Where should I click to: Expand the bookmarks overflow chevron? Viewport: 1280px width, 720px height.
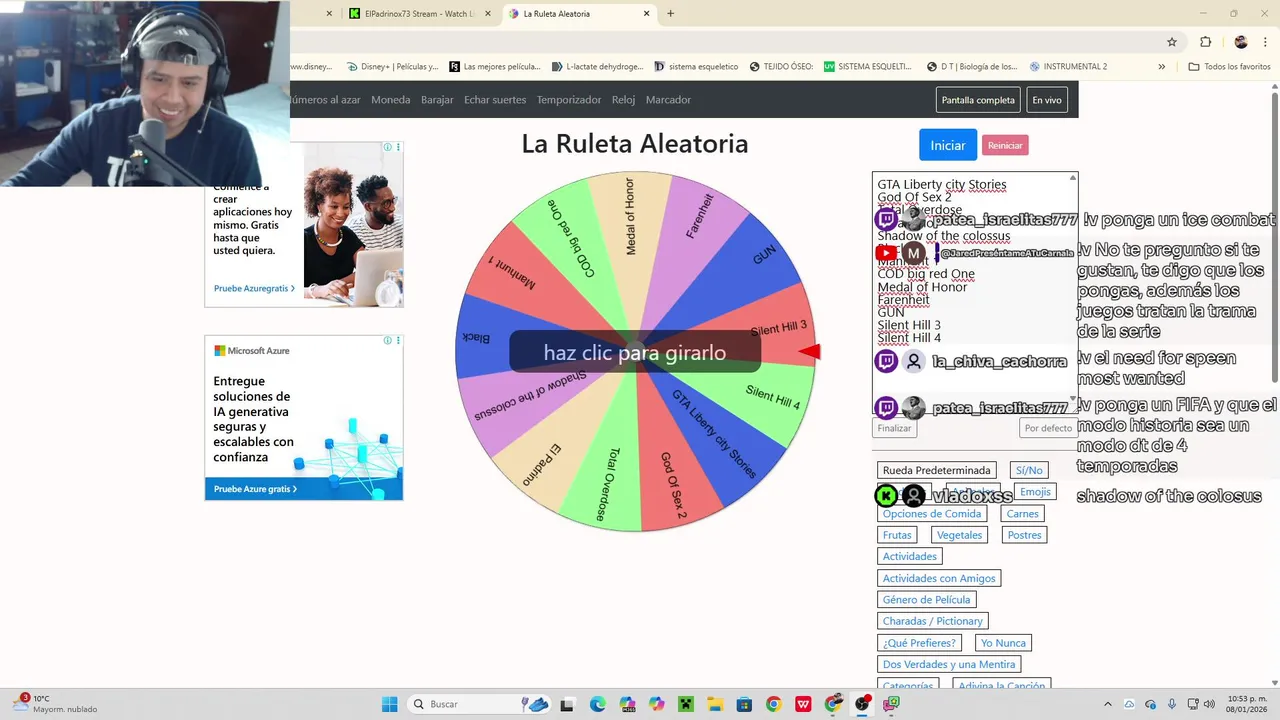[1161, 67]
